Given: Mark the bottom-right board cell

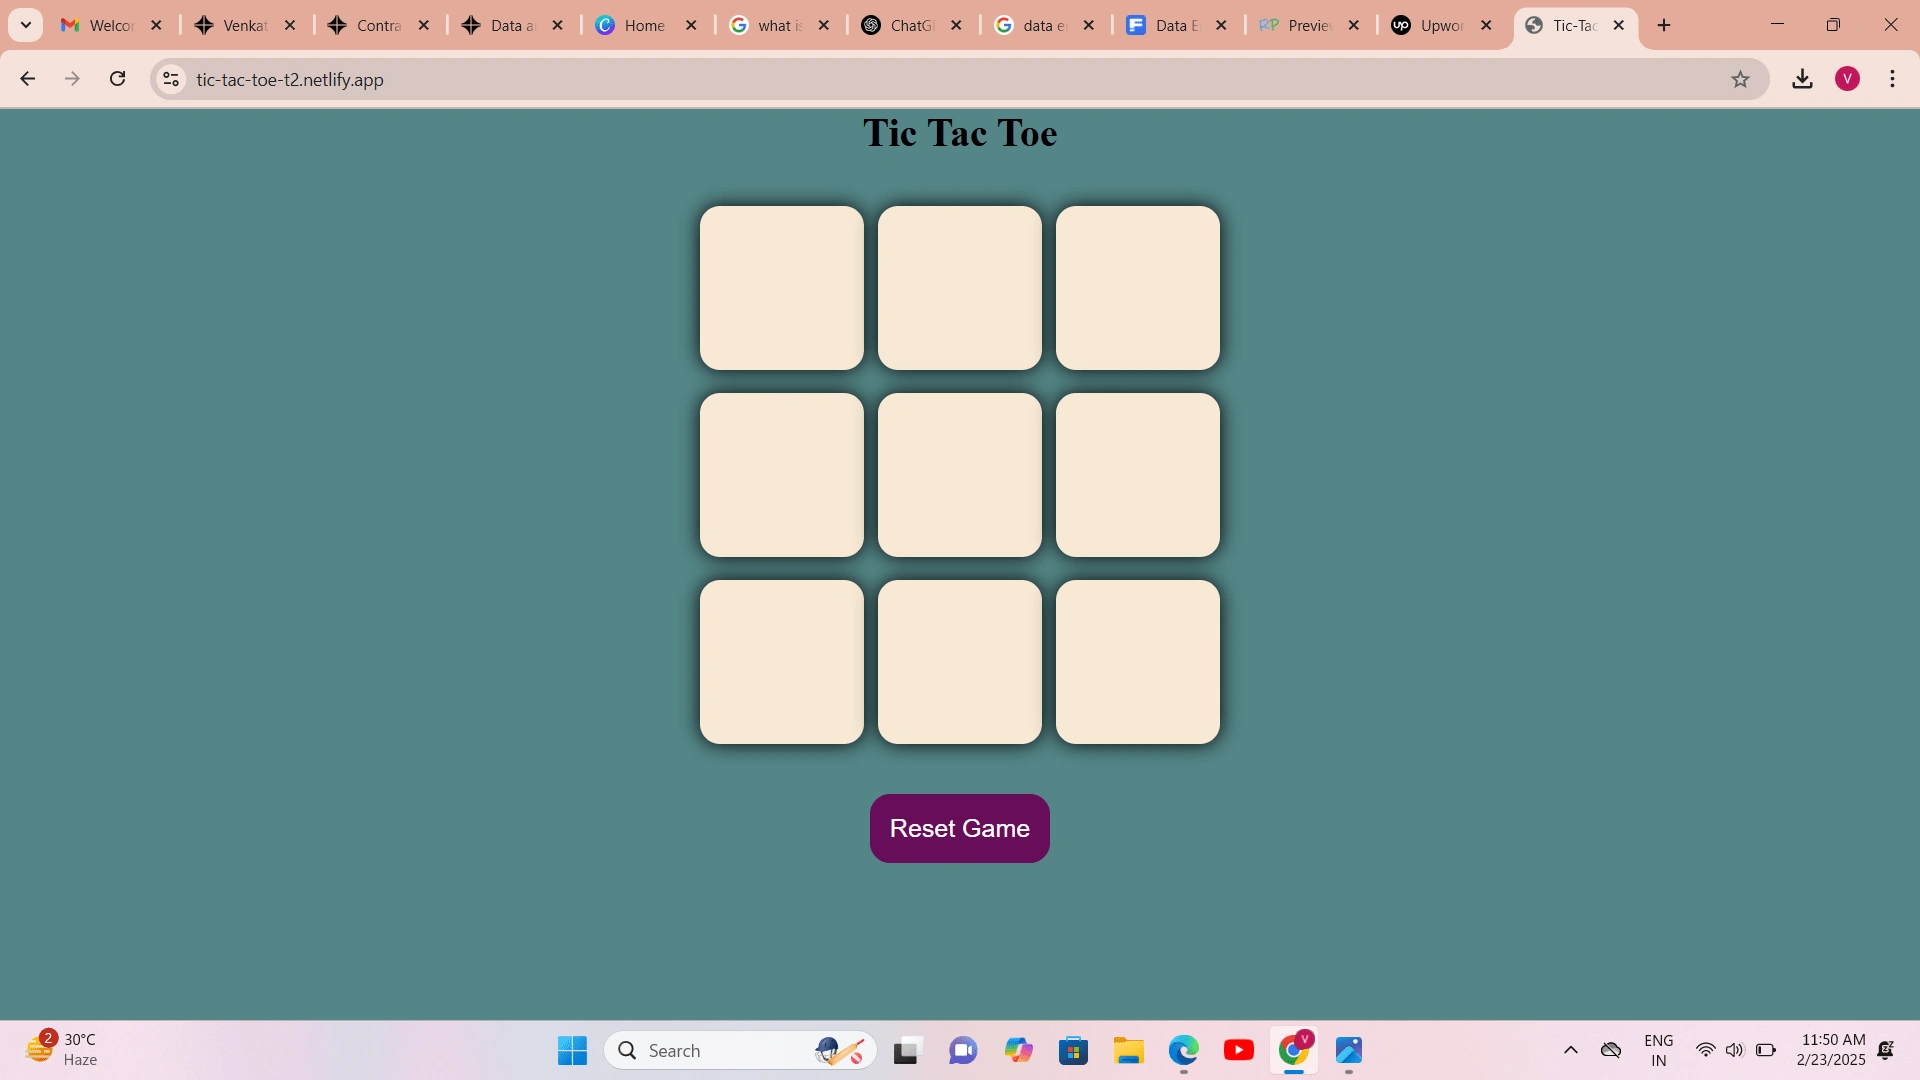Looking at the screenshot, I should tap(1137, 662).
